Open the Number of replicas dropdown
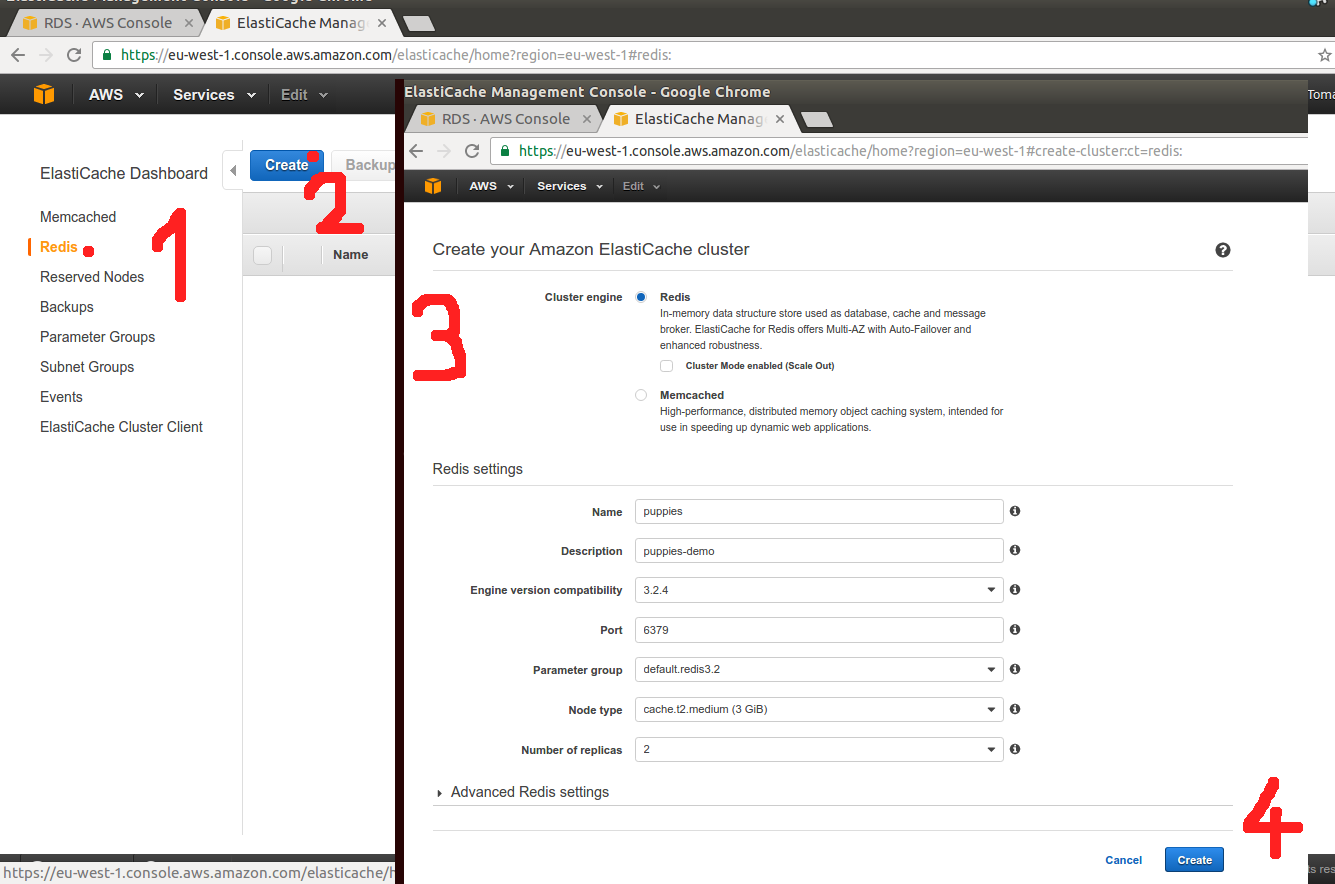This screenshot has width=1335, height=884. [819, 749]
